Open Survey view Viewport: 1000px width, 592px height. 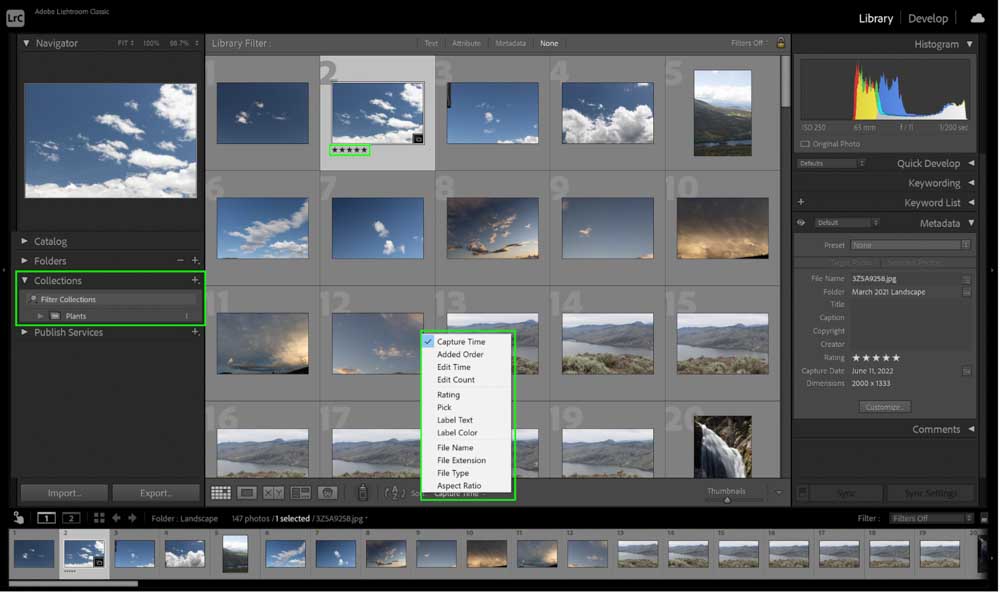click(300, 492)
